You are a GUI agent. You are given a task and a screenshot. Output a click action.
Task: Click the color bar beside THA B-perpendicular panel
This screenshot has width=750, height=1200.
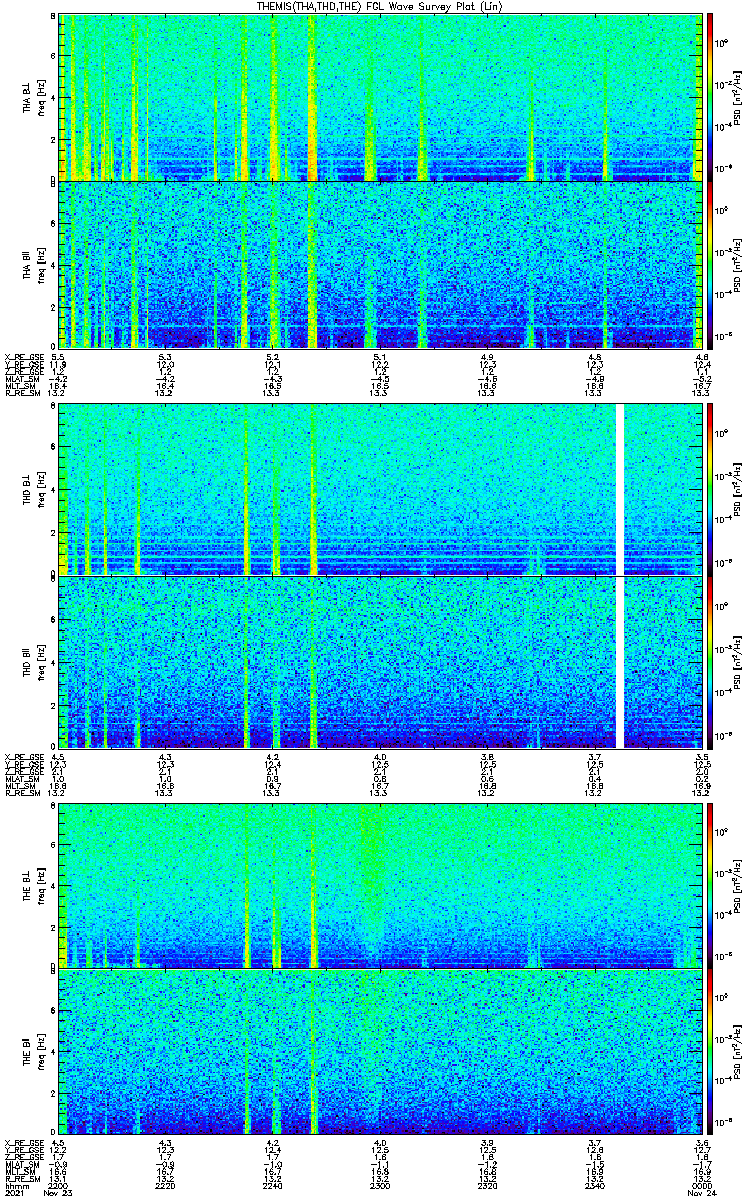[711, 98]
